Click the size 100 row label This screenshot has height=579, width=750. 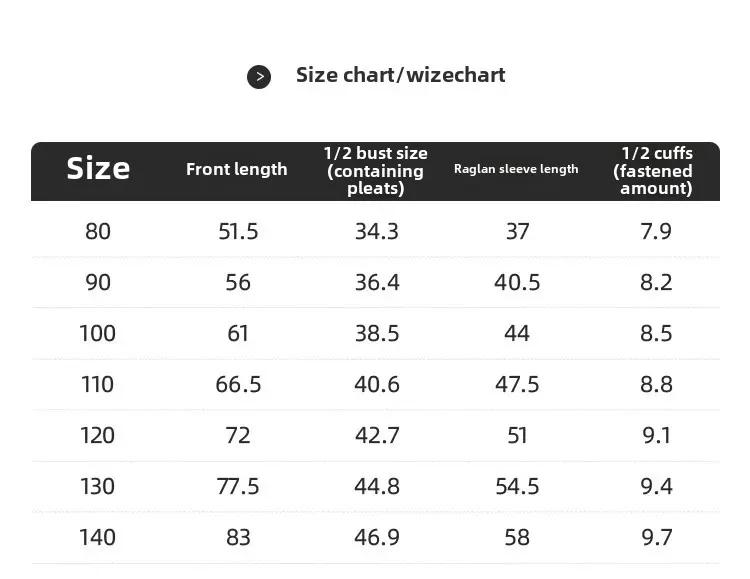point(98,334)
